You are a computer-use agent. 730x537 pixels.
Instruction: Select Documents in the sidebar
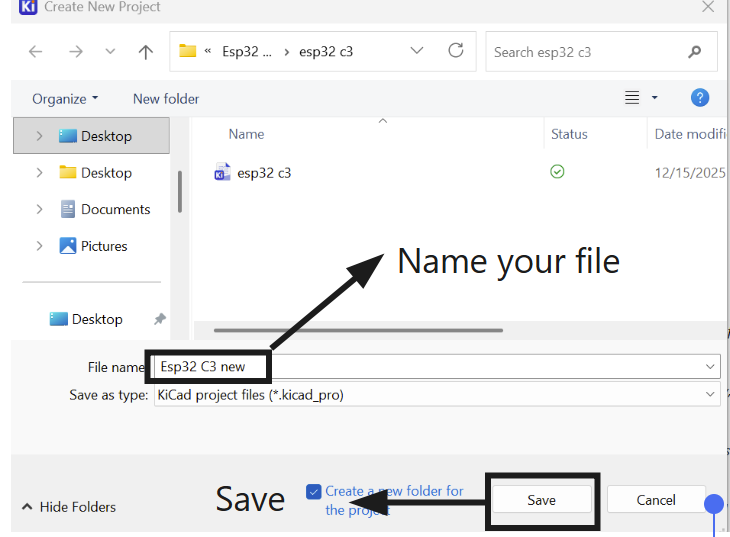tap(105, 209)
